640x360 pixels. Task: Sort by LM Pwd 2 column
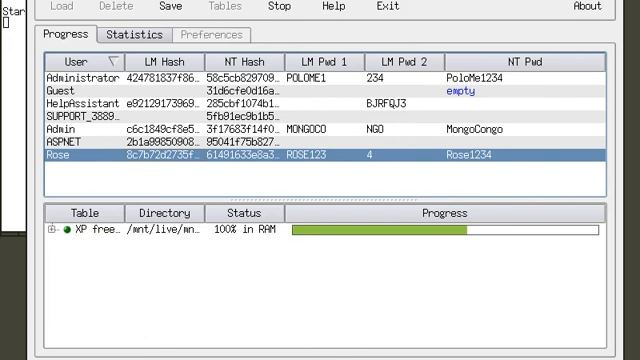pos(404,62)
